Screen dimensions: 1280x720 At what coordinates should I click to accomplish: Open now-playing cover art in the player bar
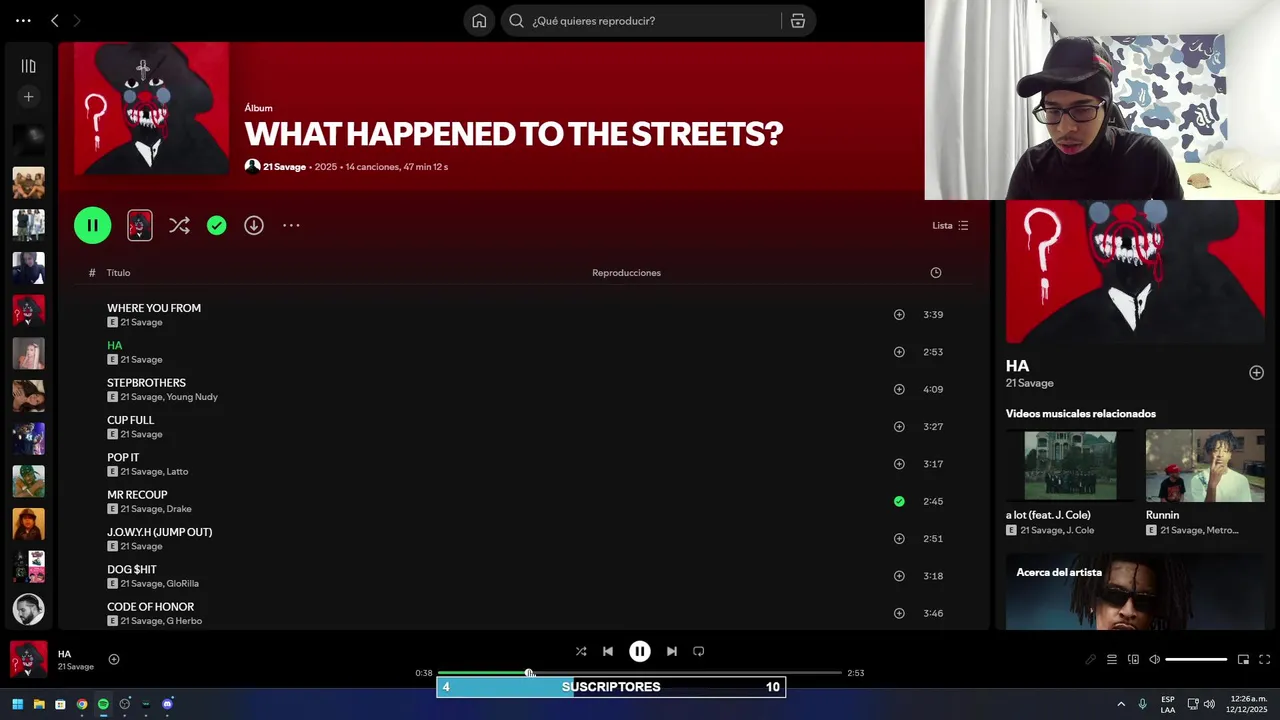pyautogui.click(x=28, y=659)
